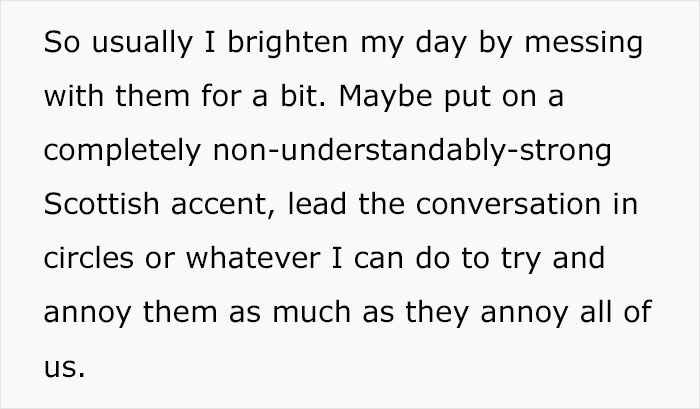This screenshot has width=700, height=409.
Task: Click the word 'messing' in first line
Action: (x=583, y=44)
